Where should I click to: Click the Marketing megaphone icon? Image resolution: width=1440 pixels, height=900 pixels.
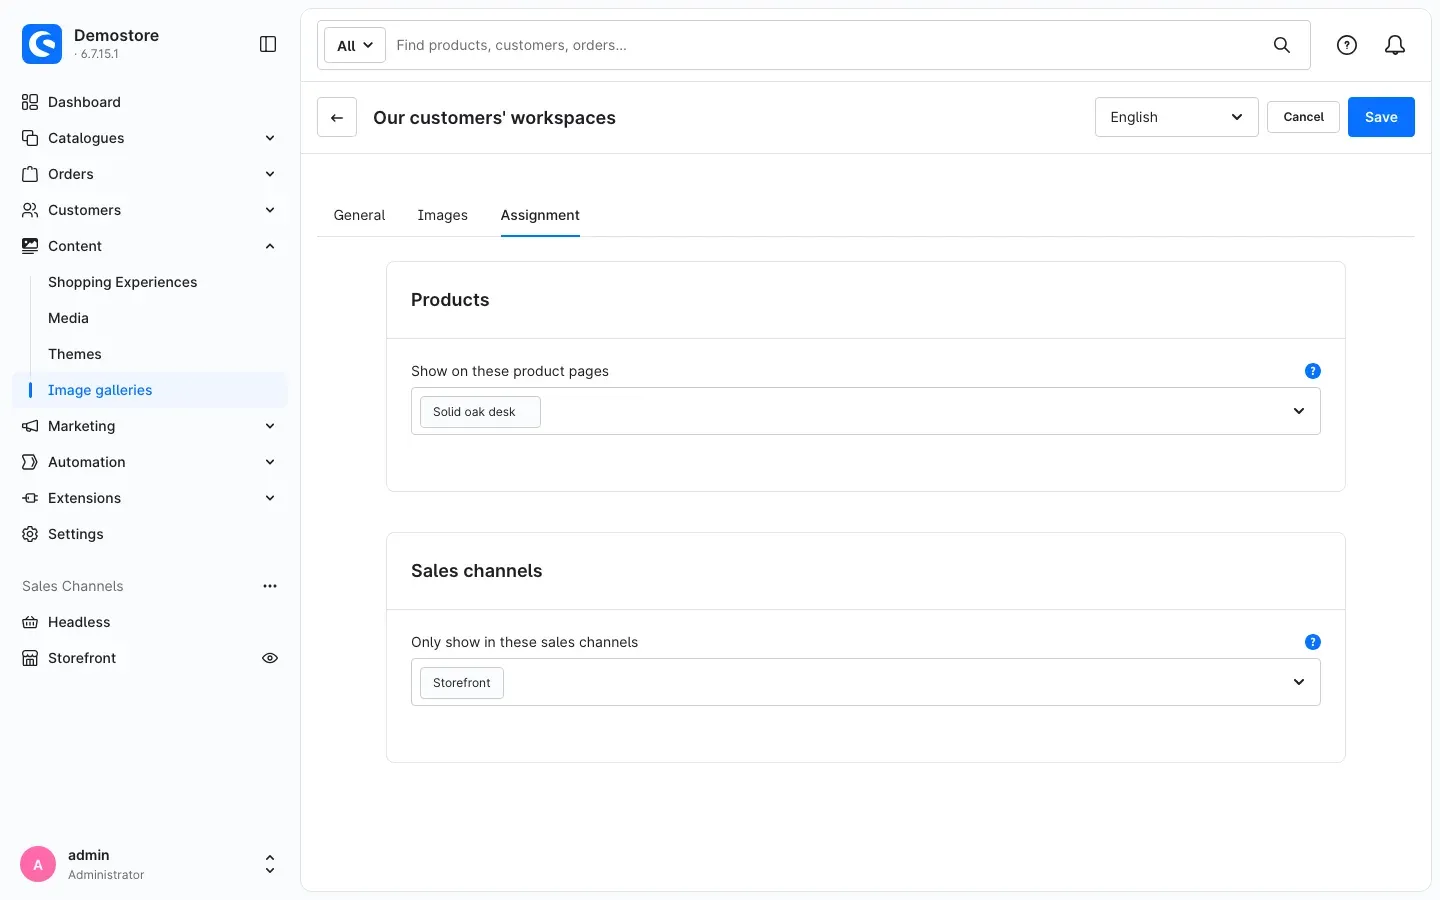(30, 426)
